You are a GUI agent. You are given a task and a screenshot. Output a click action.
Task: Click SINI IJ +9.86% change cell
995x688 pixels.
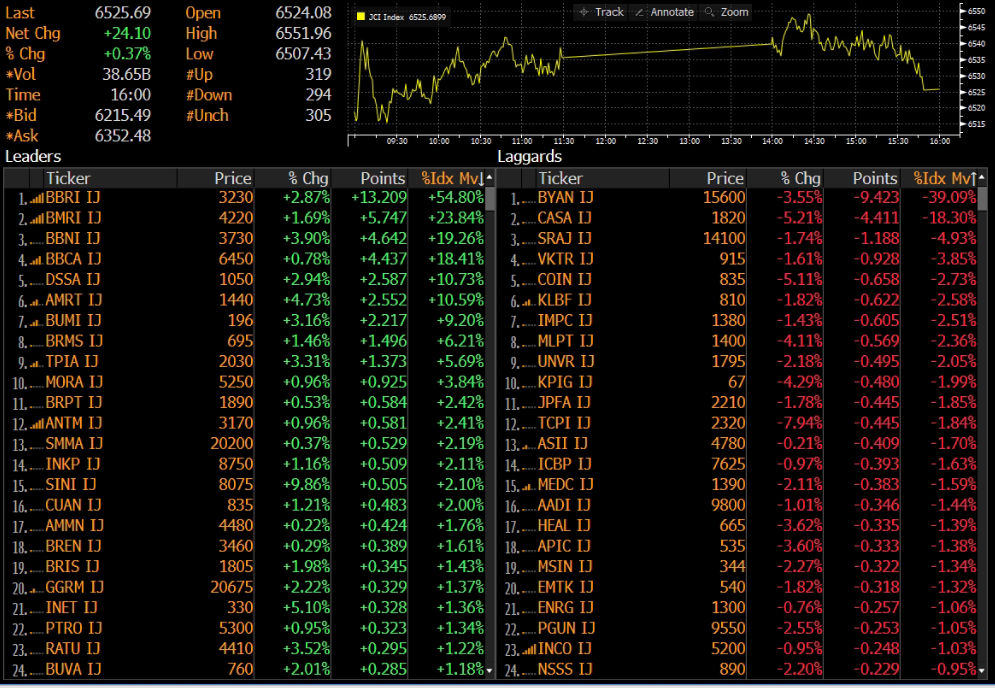tap(306, 485)
